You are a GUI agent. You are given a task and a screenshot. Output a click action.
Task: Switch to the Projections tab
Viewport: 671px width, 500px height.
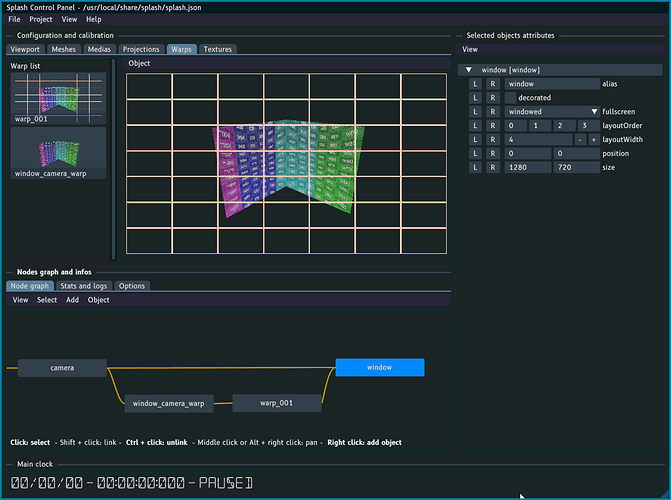point(141,49)
